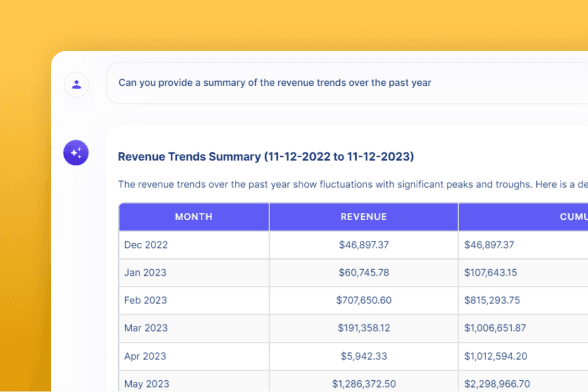Select the Mar 2023 month cell

click(x=194, y=328)
